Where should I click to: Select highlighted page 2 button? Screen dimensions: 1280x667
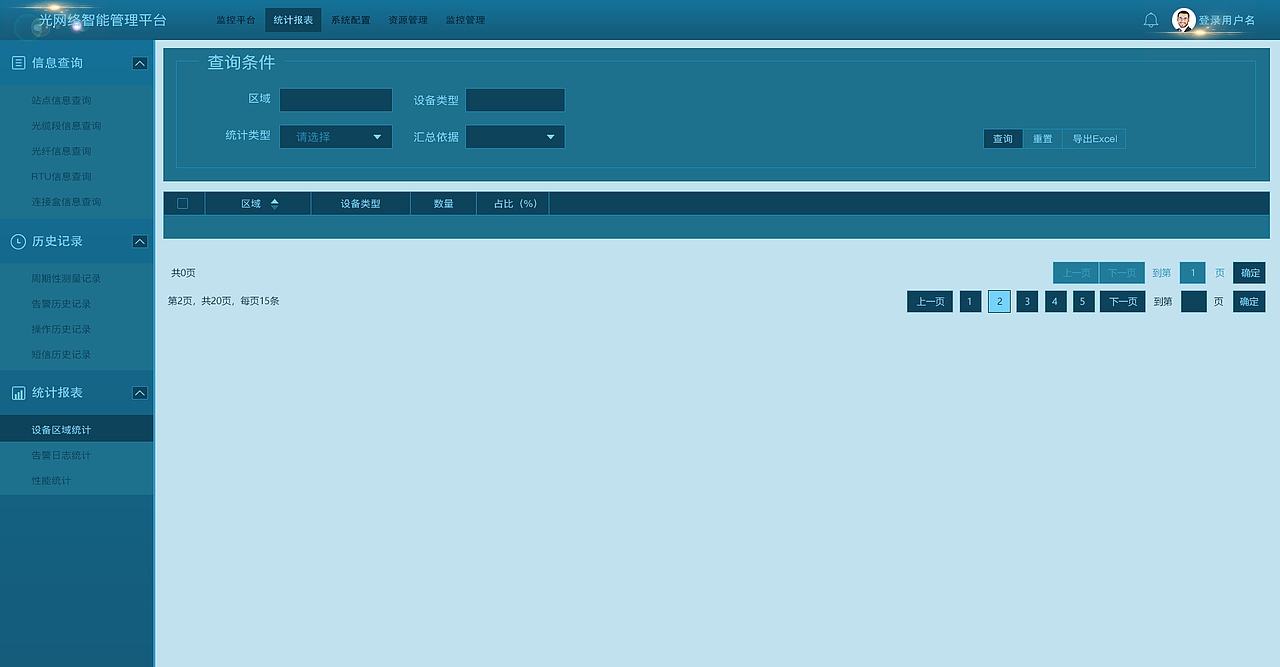999,302
